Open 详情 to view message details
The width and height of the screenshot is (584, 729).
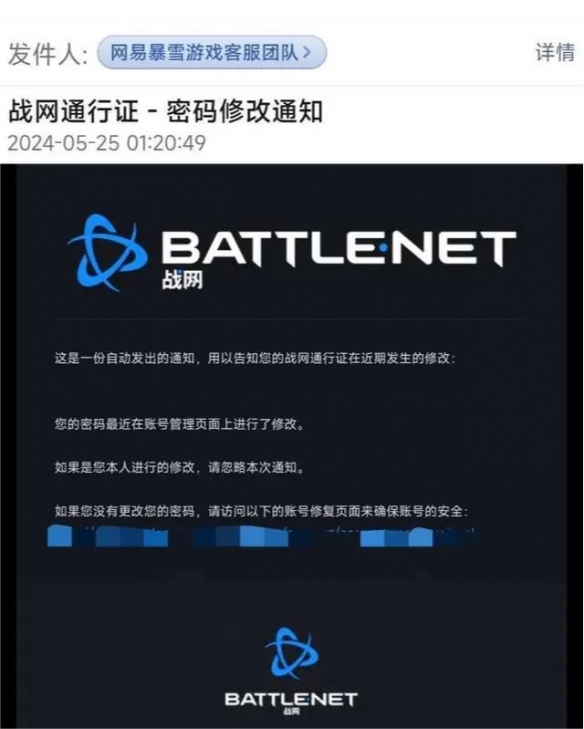[555, 52]
